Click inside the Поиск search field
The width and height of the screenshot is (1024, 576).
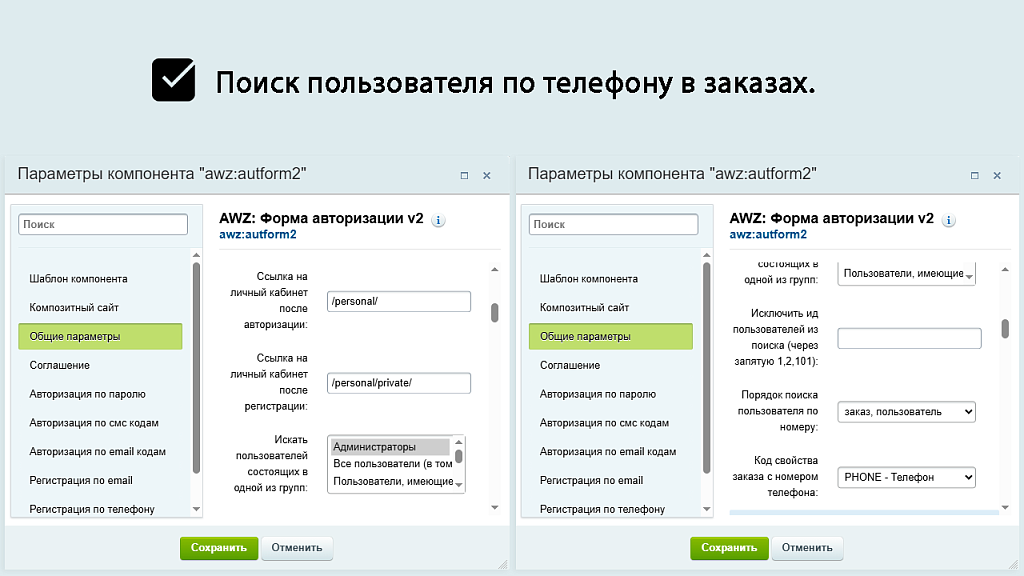pyautogui.click(x=102, y=224)
